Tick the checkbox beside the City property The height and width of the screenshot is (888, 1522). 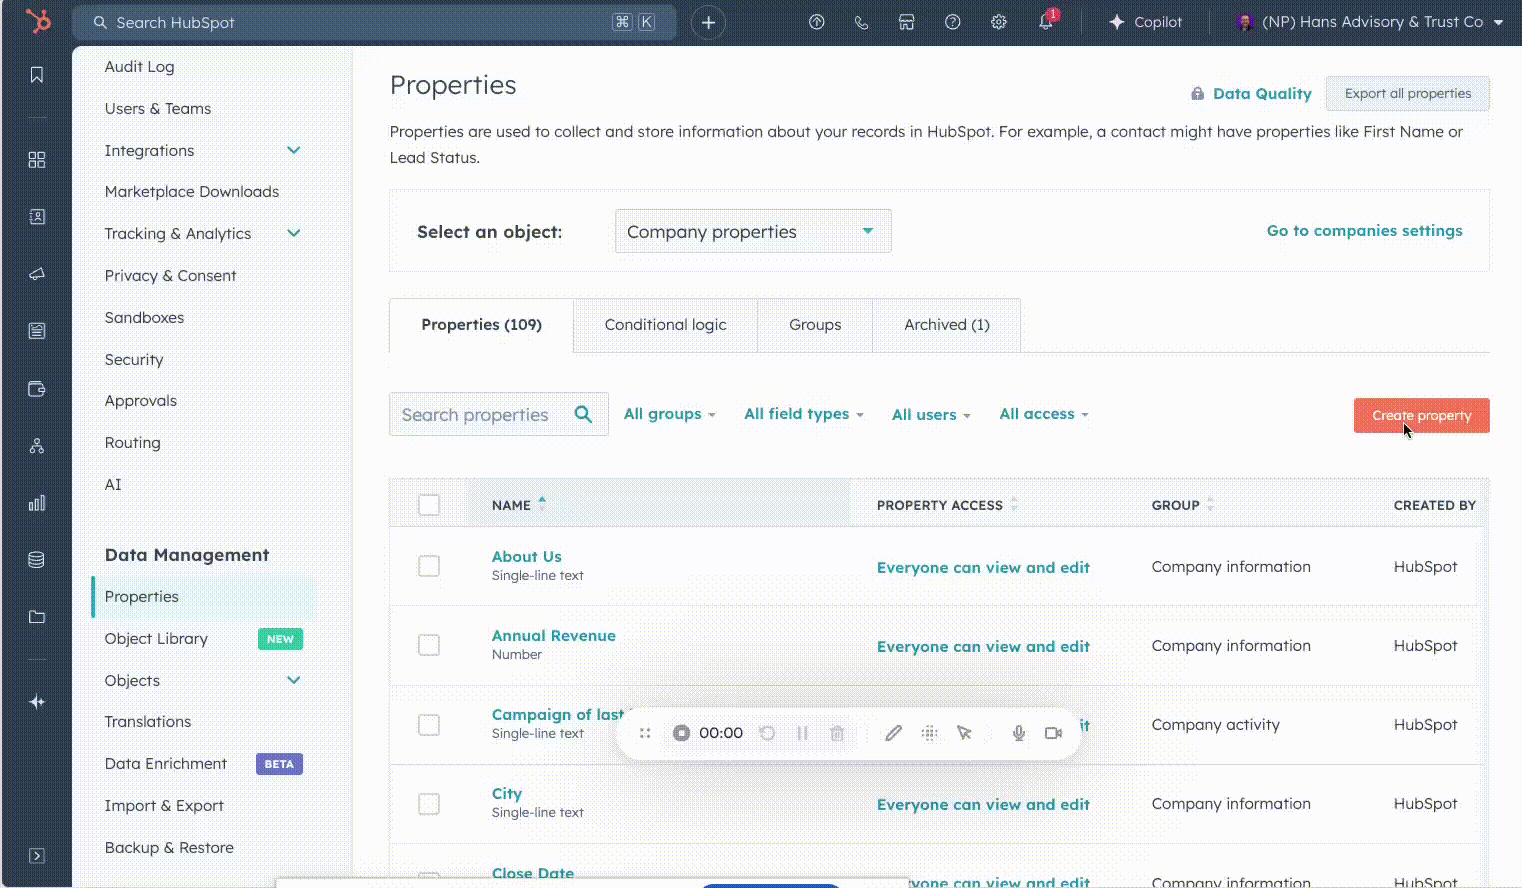(428, 803)
